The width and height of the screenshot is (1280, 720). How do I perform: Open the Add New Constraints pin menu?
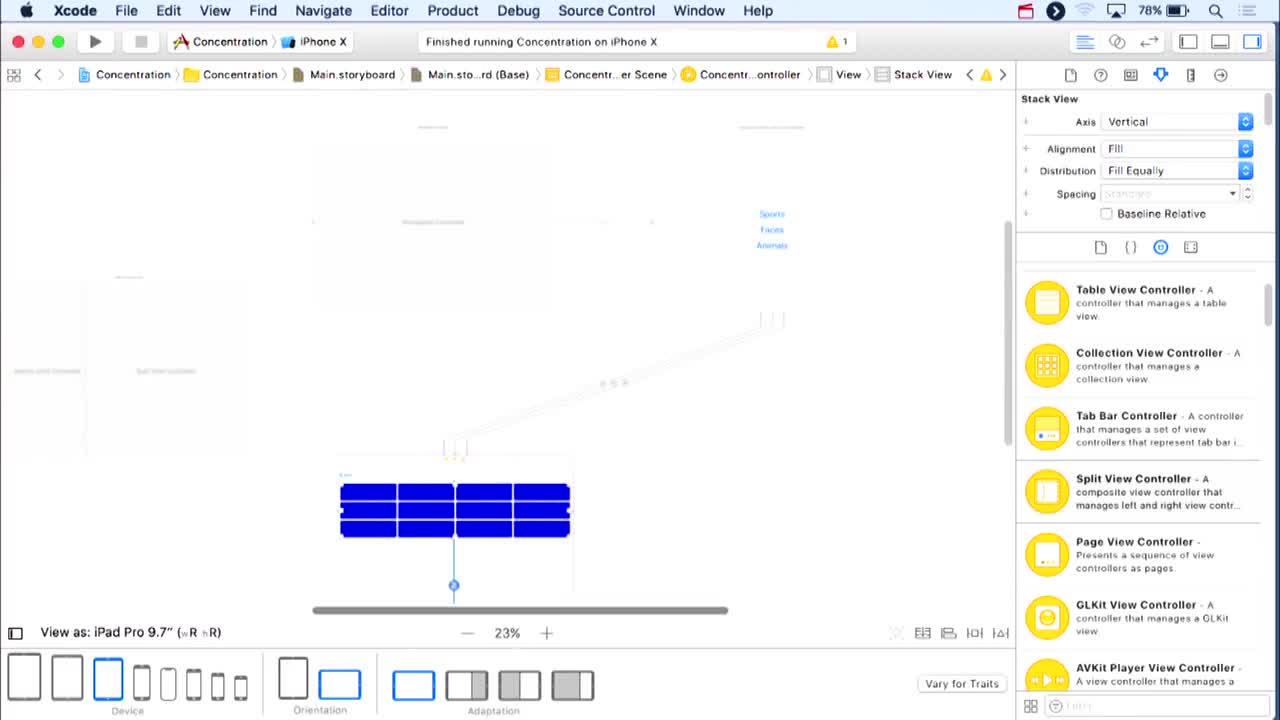click(x=975, y=633)
